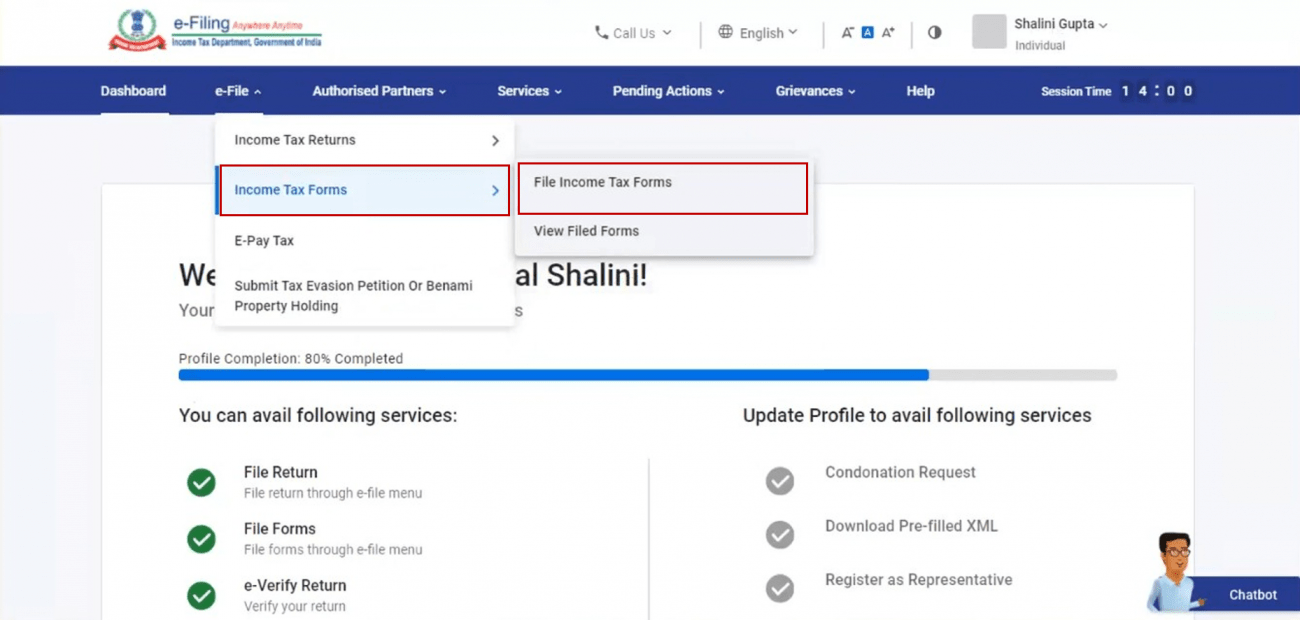1300x620 pixels.
Task: Select the A+ increase text size icon
Action: pyautogui.click(x=888, y=32)
